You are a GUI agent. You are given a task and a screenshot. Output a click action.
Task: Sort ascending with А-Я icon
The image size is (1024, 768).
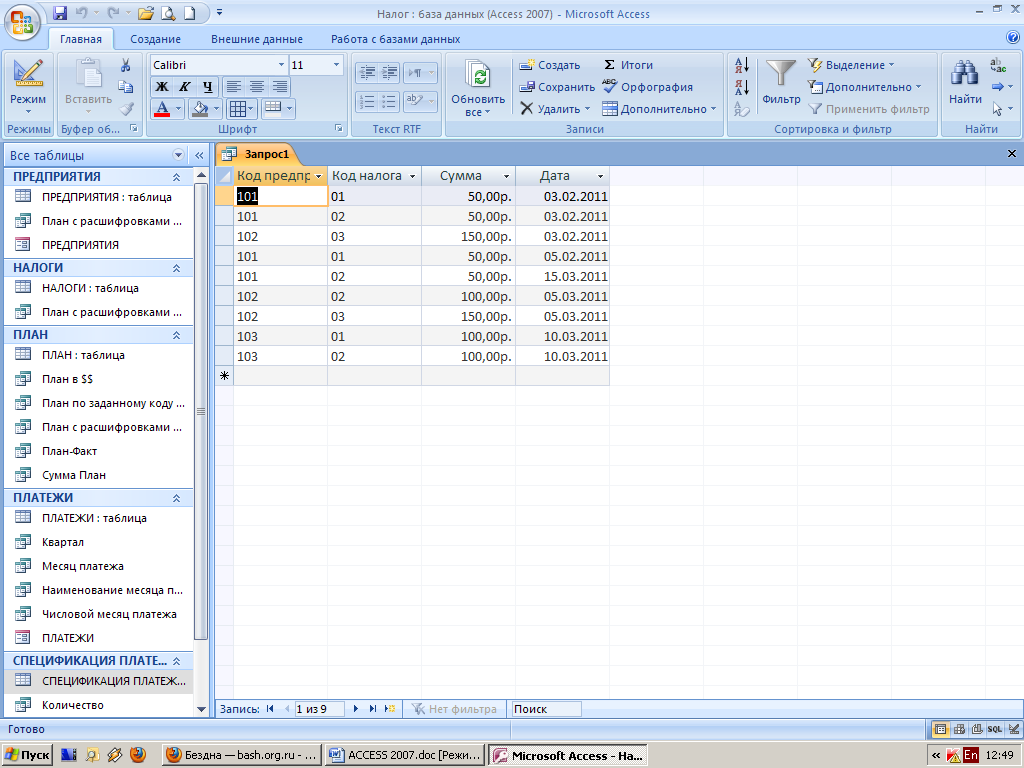point(742,65)
